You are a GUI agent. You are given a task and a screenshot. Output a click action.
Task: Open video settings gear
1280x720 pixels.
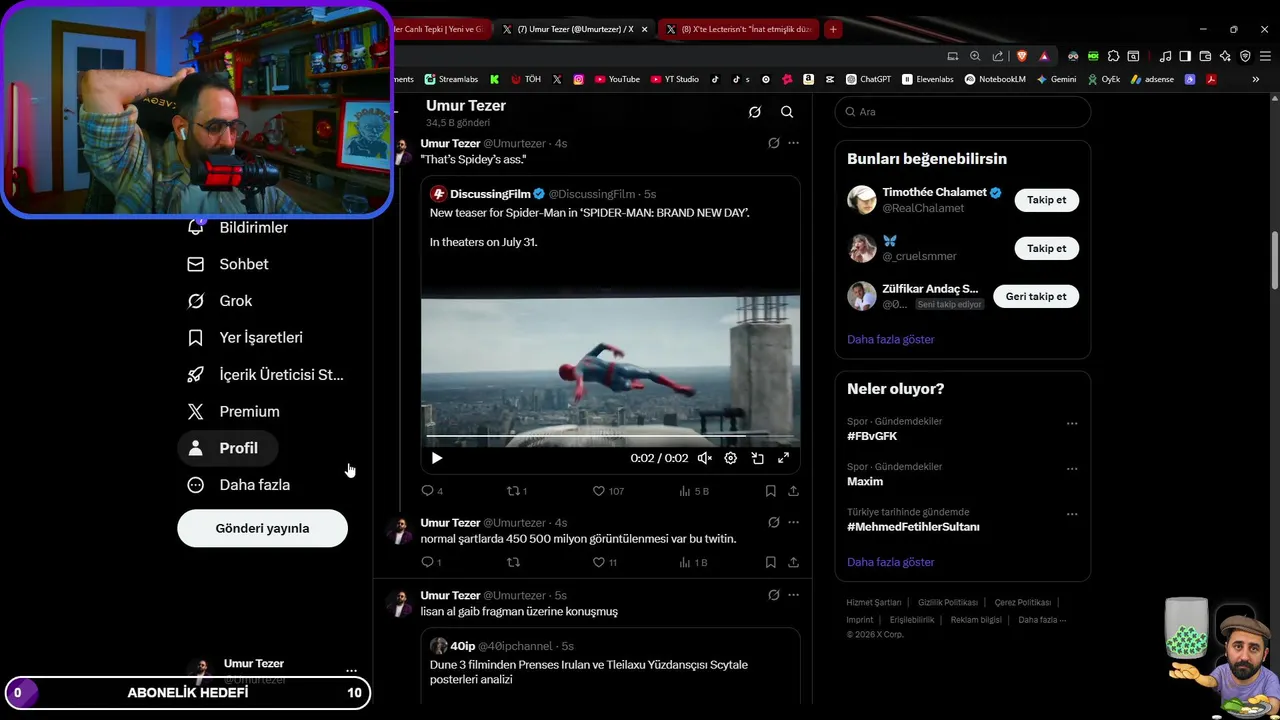coord(731,458)
